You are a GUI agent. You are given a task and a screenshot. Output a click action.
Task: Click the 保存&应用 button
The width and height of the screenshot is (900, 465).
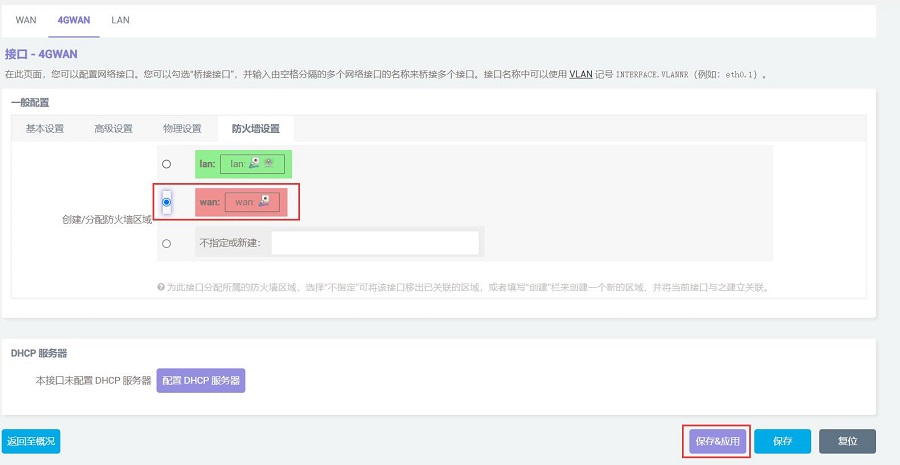point(717,441)
